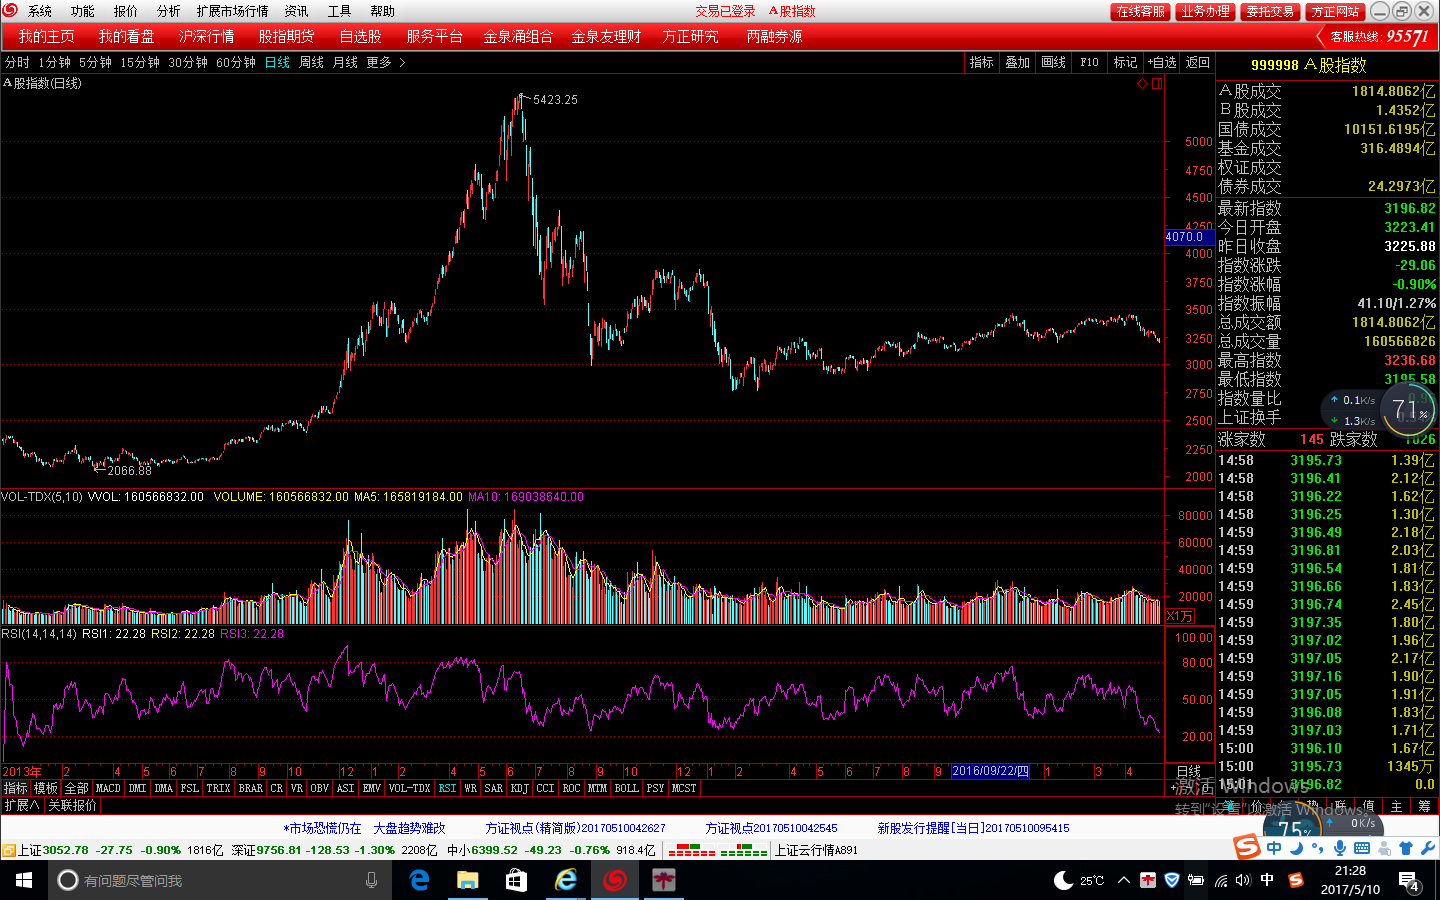
Task: Expand the 扩展 panel
Action: pyautogui.click(x=21, y=805)
